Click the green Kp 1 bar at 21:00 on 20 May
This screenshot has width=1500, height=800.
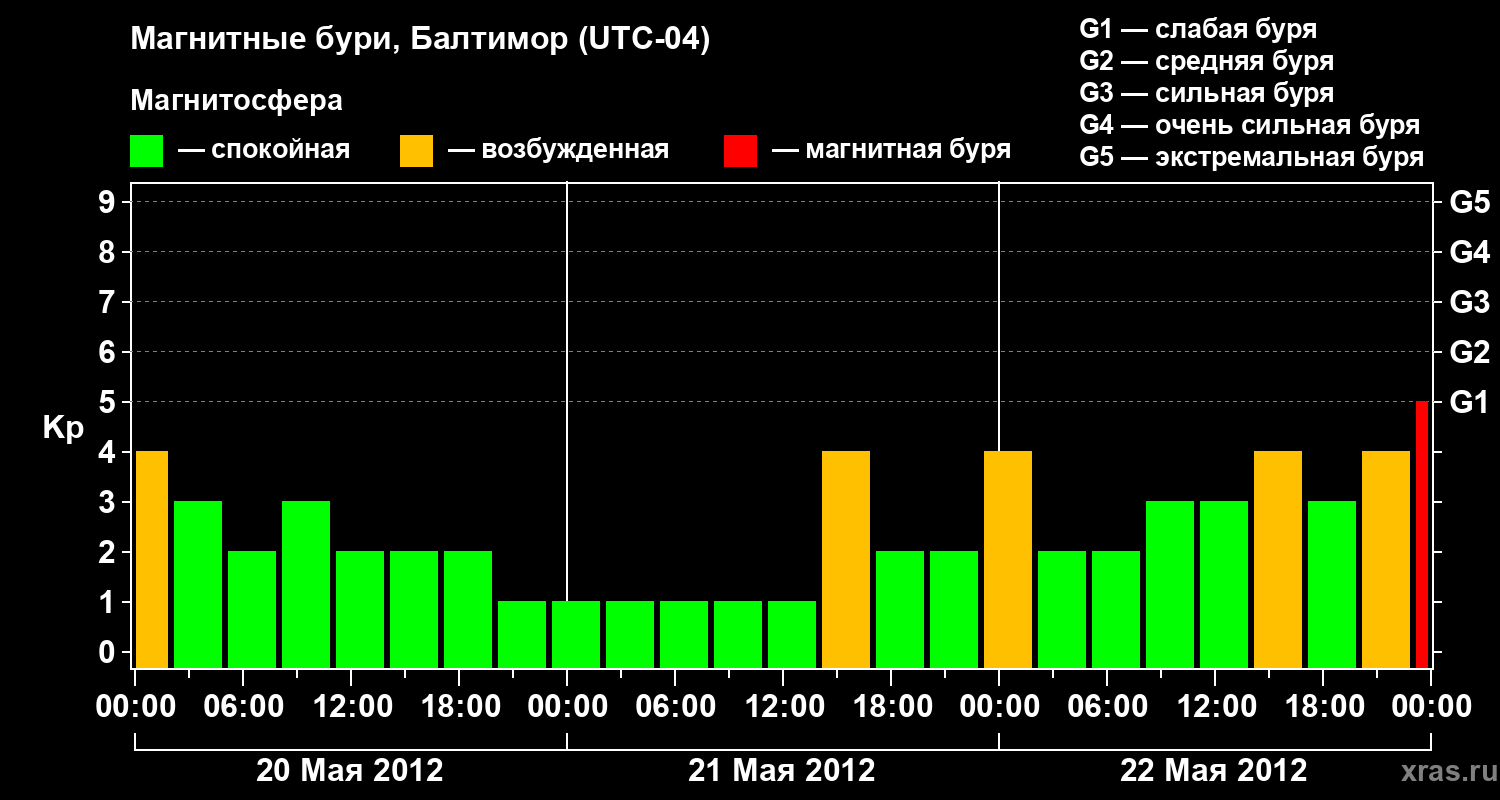pos(522,634)
